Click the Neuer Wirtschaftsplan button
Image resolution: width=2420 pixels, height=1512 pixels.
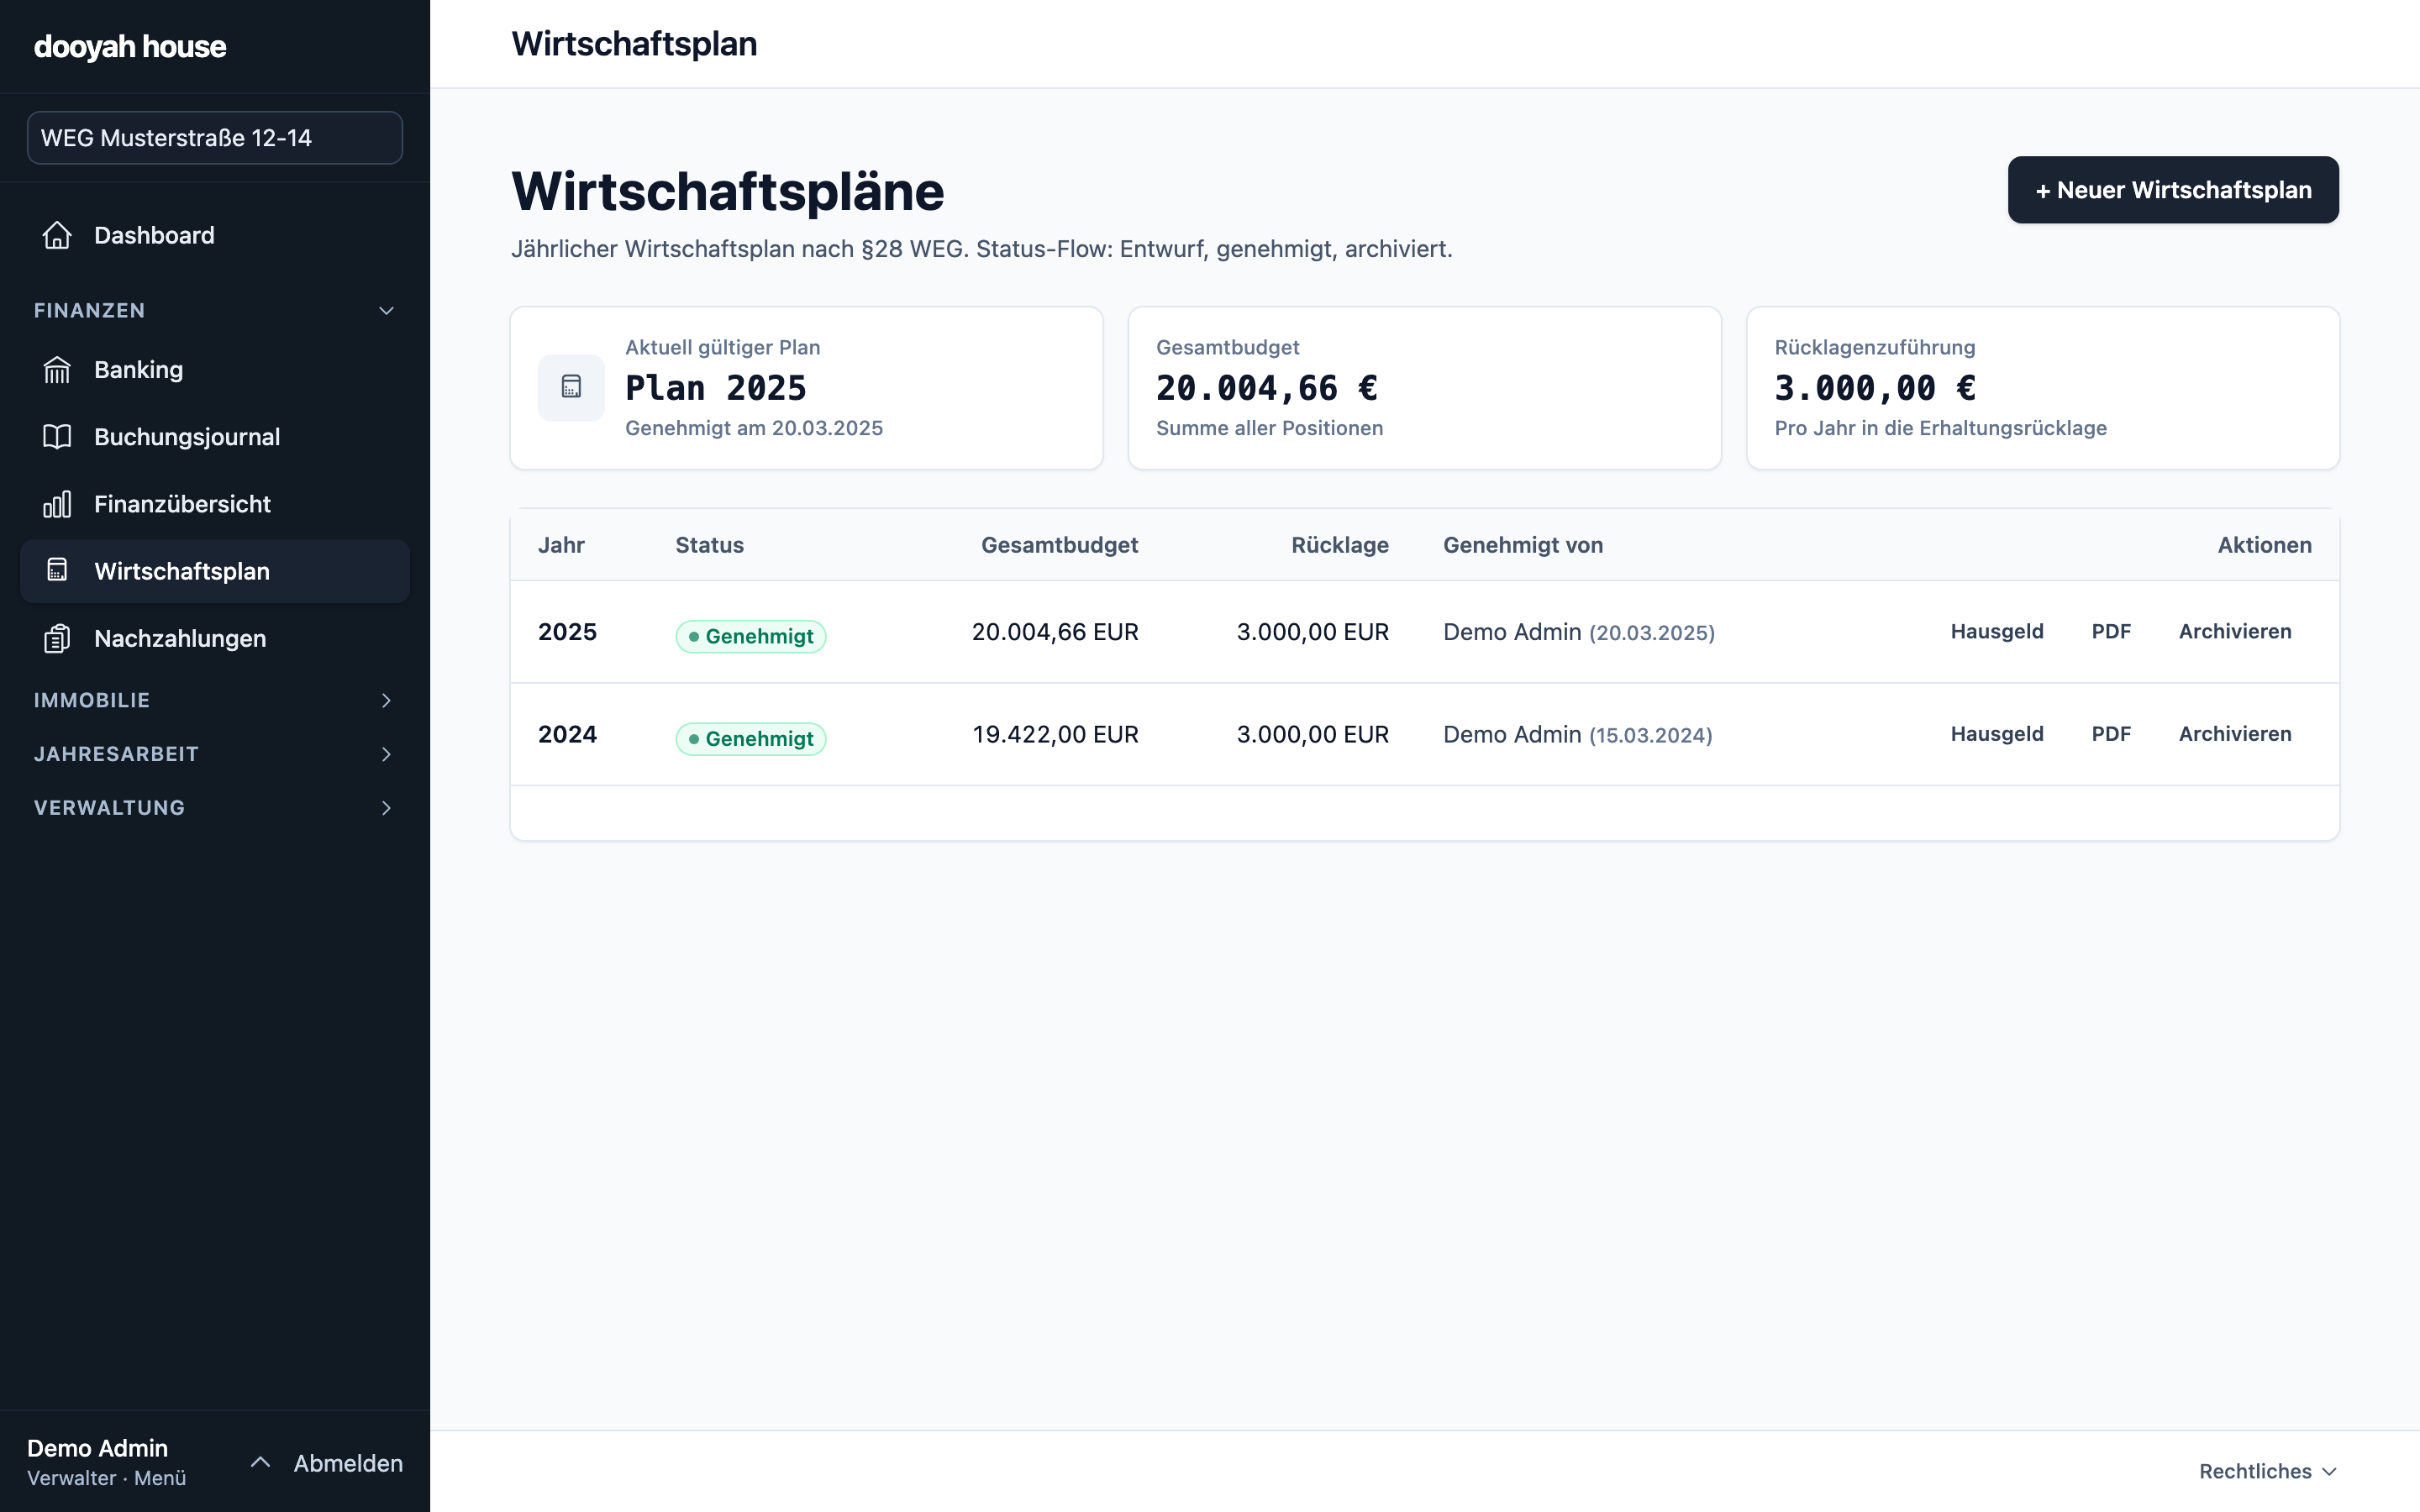[x=2173, y=190]
